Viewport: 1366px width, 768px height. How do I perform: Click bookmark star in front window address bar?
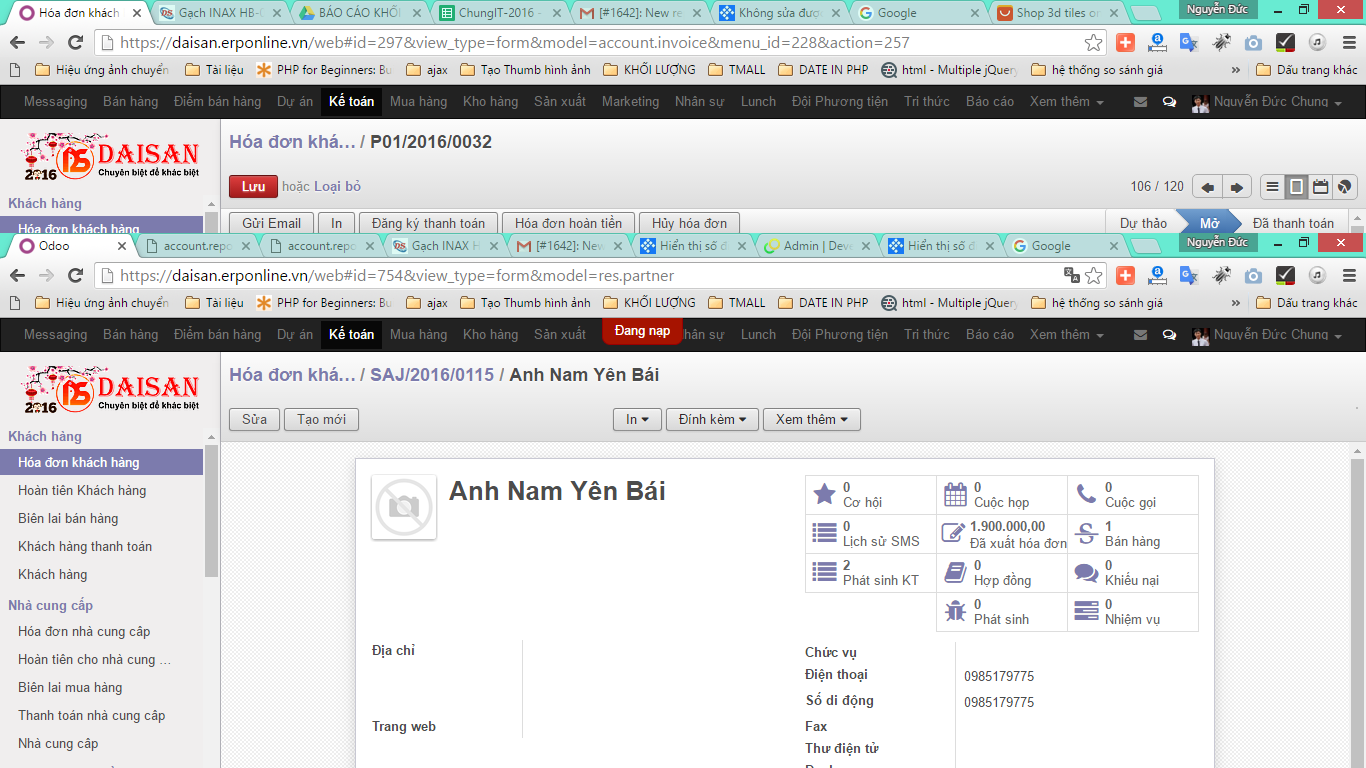coord(1094,275)
